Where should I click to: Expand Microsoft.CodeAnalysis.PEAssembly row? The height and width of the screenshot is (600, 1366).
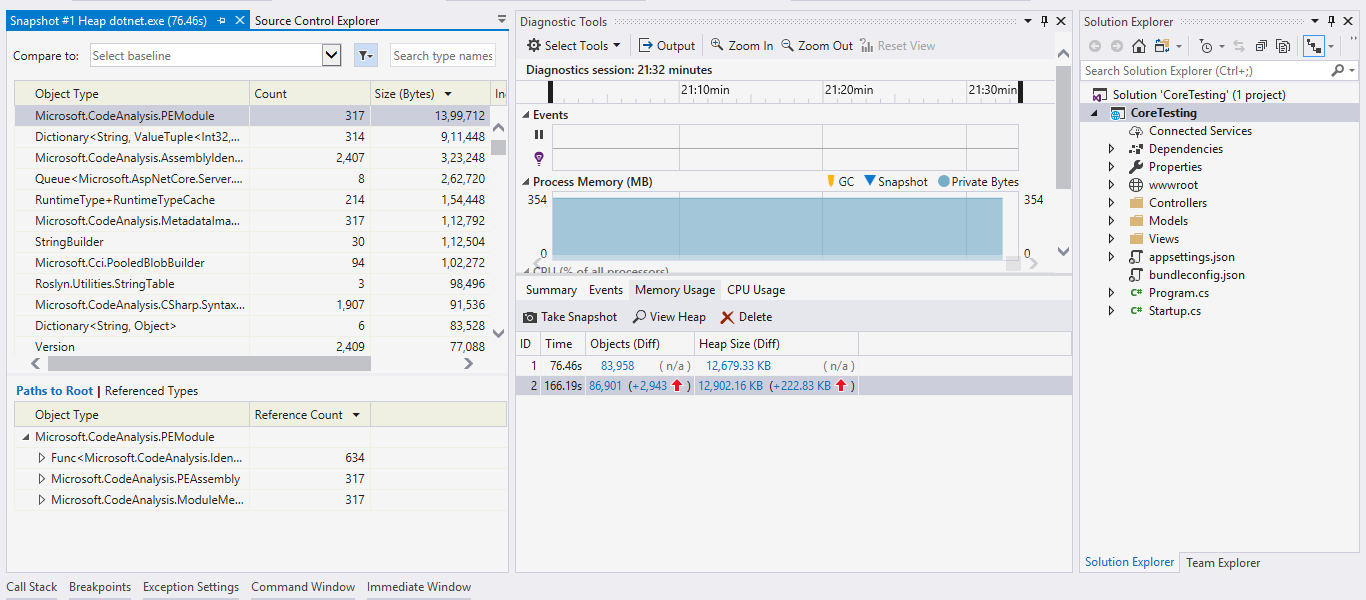coord(42,479)
